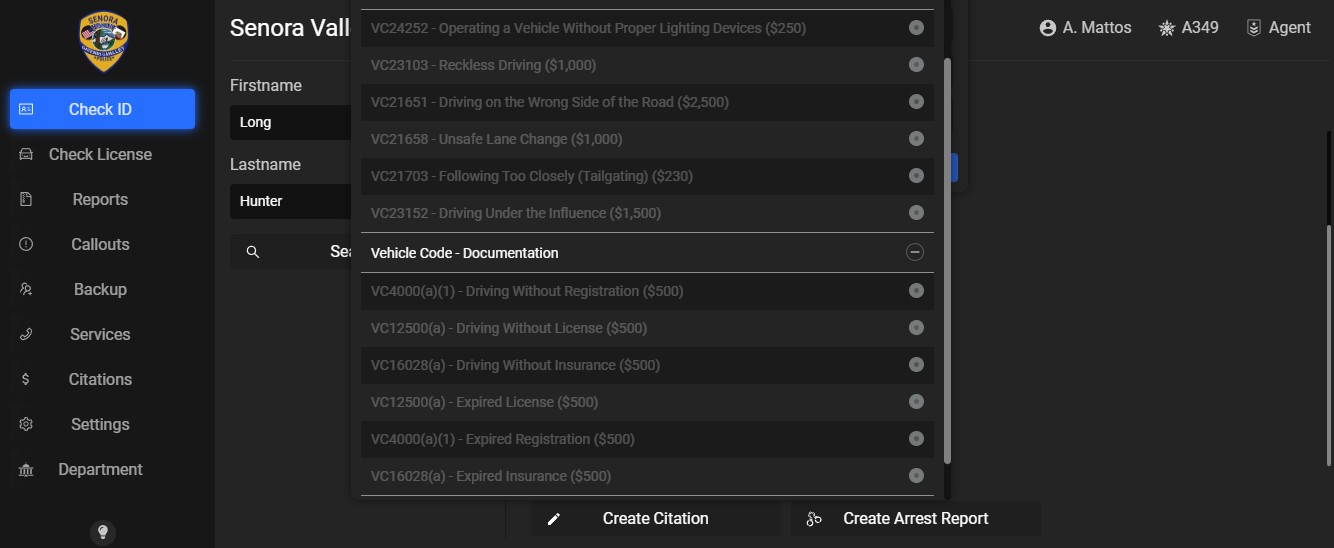Click the Agent rank insignia icon
Screen dimensions: 1334x548
[x=1253, y=28]
